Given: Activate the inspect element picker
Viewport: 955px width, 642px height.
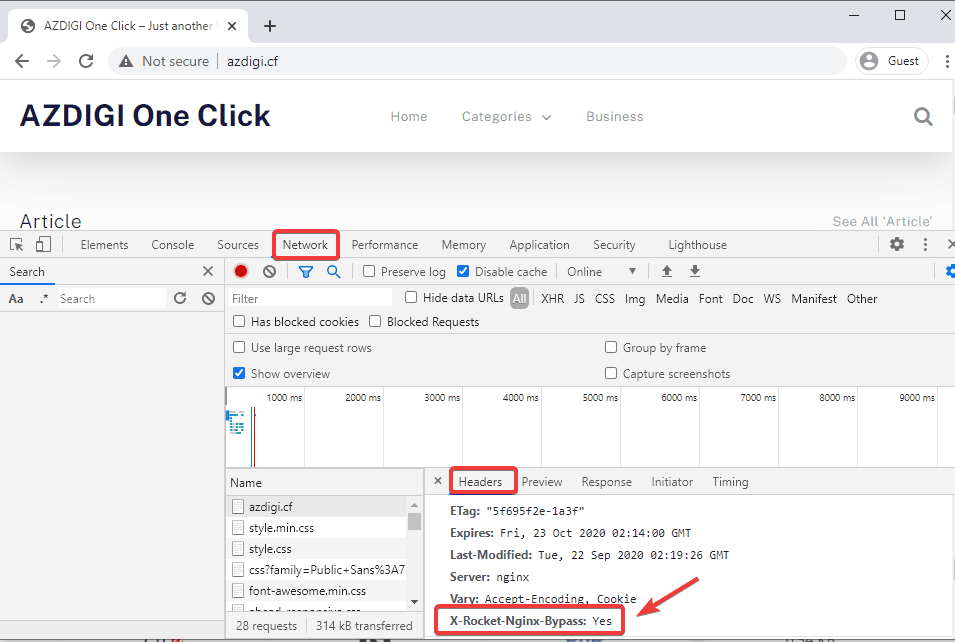Looking at the screenshot, I should (17, 245).
